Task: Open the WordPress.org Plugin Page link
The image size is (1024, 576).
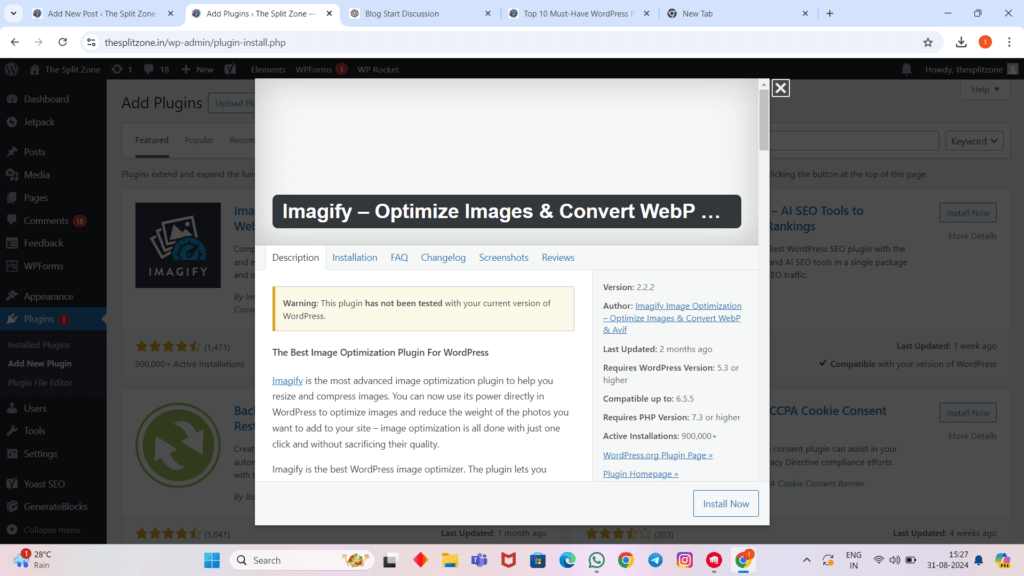Action: tap(658, 455)
